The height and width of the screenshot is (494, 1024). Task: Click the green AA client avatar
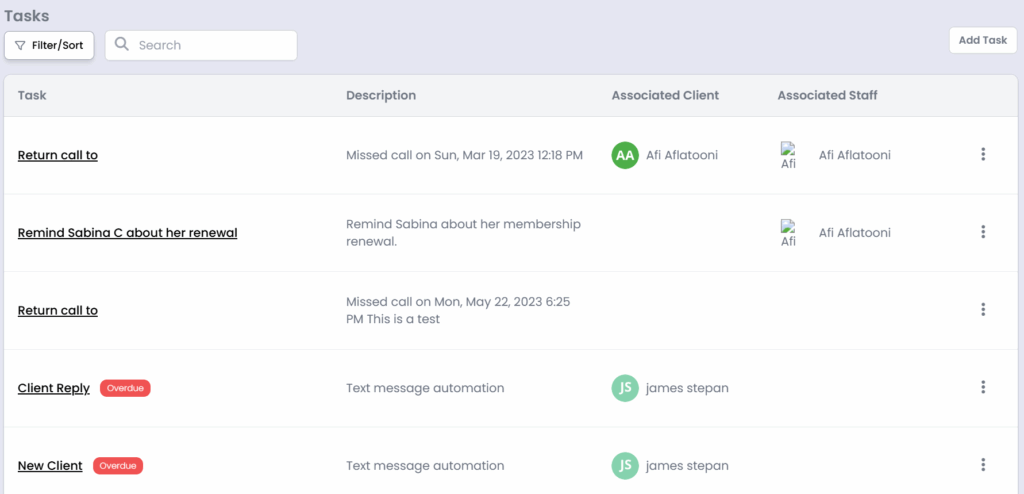[x=625, y=155]
